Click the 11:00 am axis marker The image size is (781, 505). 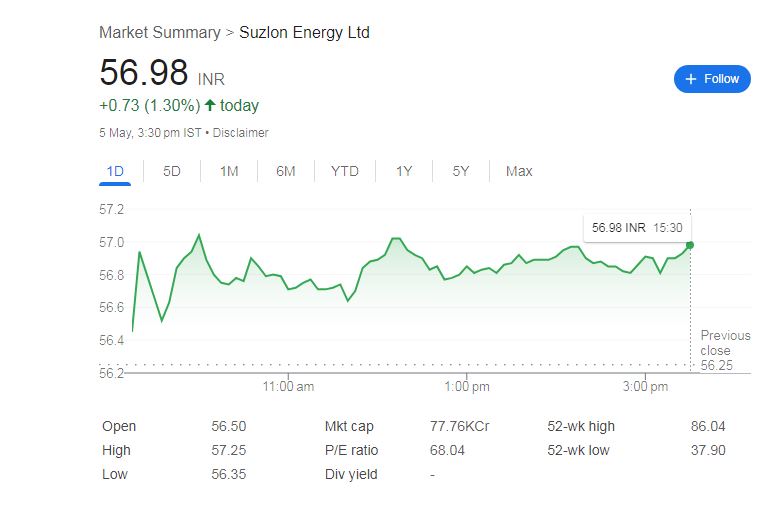pyautogui.click(x=288, y=386)
